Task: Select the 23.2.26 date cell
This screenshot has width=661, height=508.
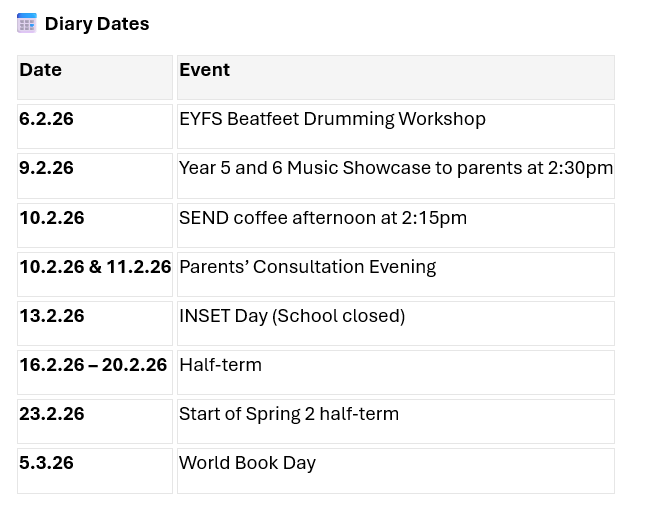Action: coord(51,414)
